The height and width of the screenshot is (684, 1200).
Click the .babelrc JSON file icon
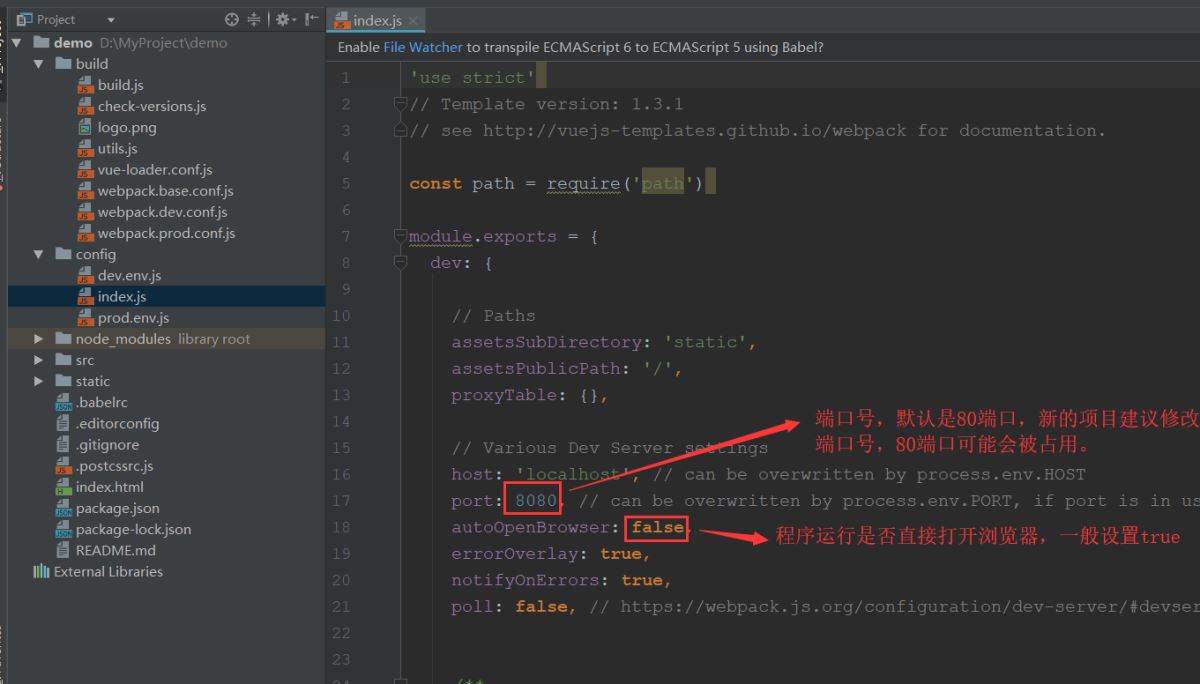coord(64,402)
